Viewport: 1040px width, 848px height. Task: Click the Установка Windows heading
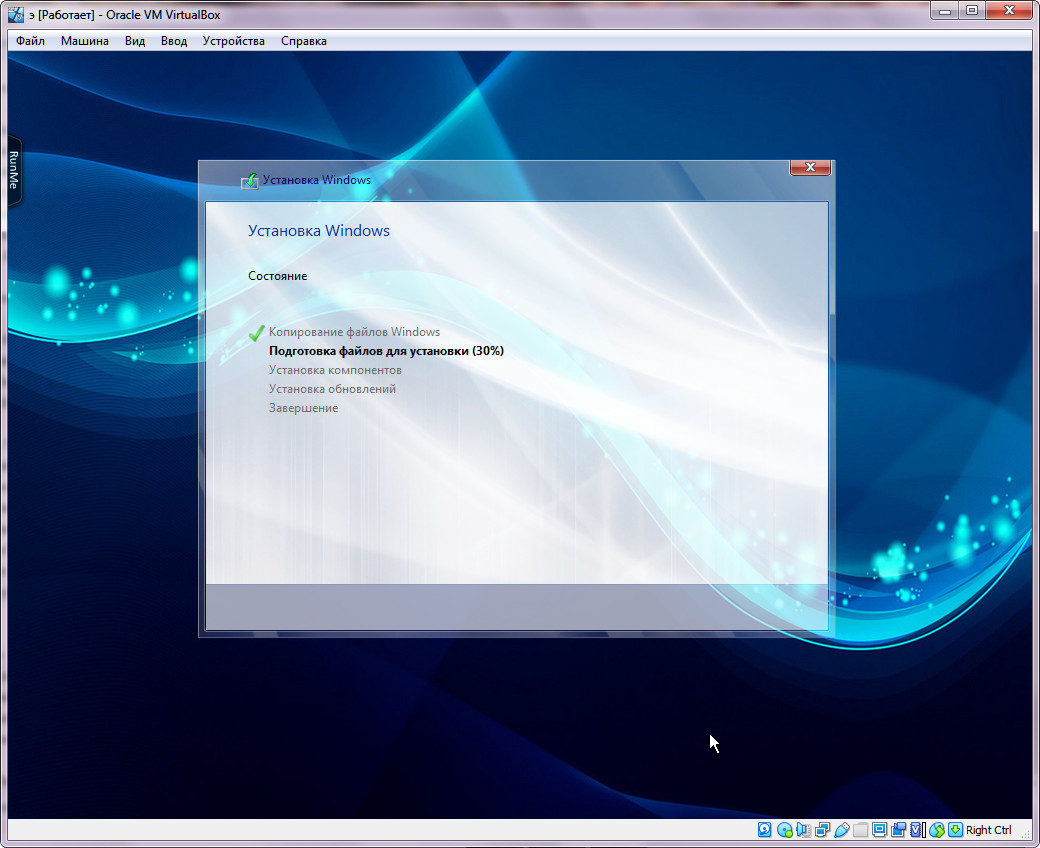(319, 231)
